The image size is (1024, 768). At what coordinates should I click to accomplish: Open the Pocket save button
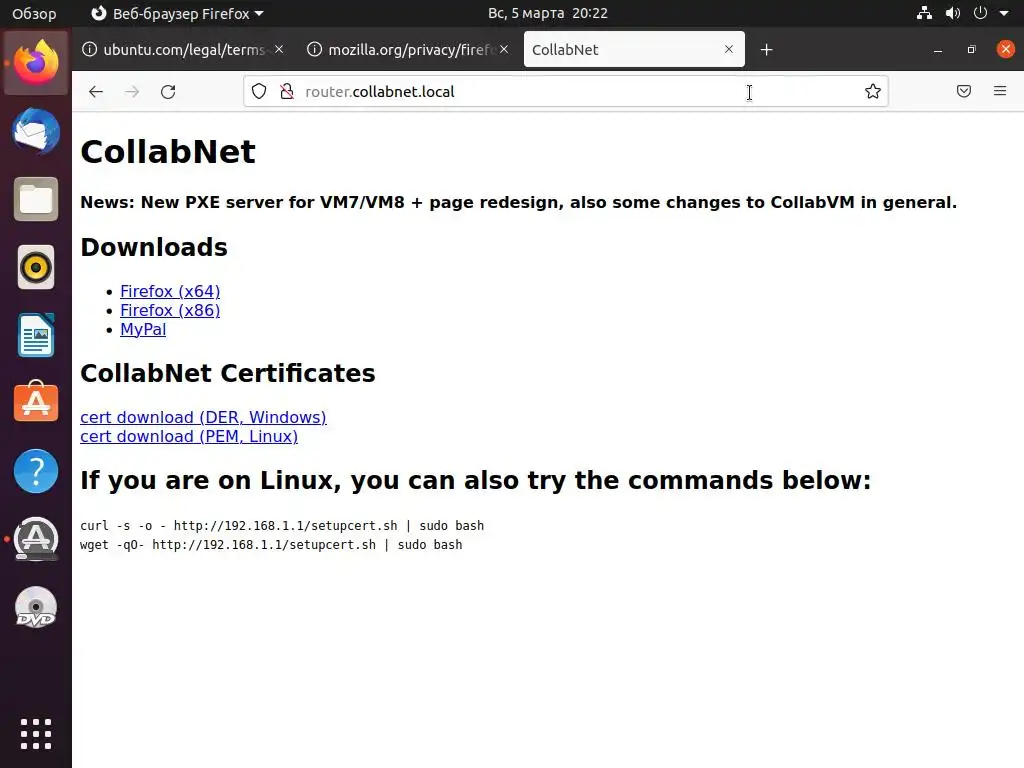(964, 91)
